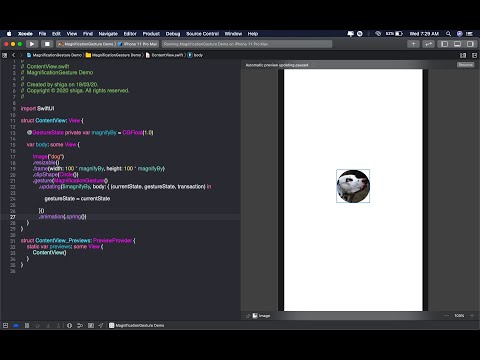The image size is (480, 360).
Task: Click the import SwiftUI code line
Action: tap(37, 108)
